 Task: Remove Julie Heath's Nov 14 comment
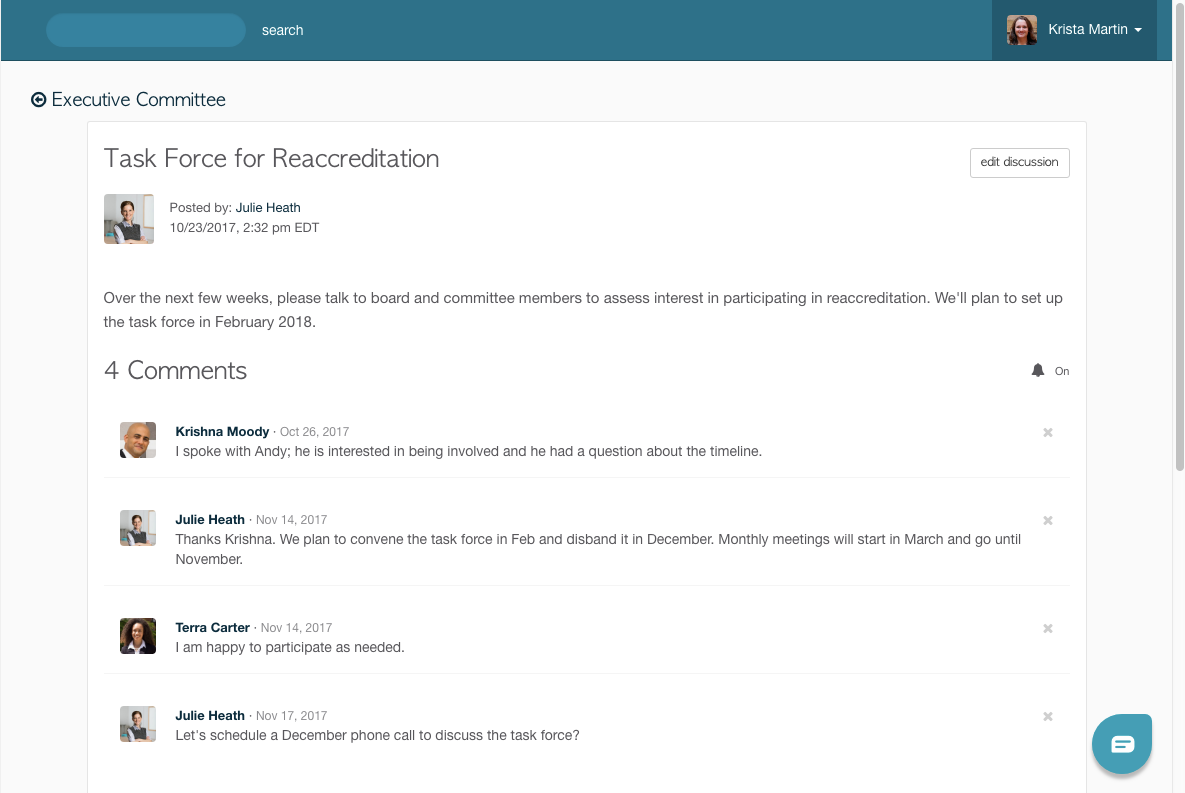(x=1048, y=521)
